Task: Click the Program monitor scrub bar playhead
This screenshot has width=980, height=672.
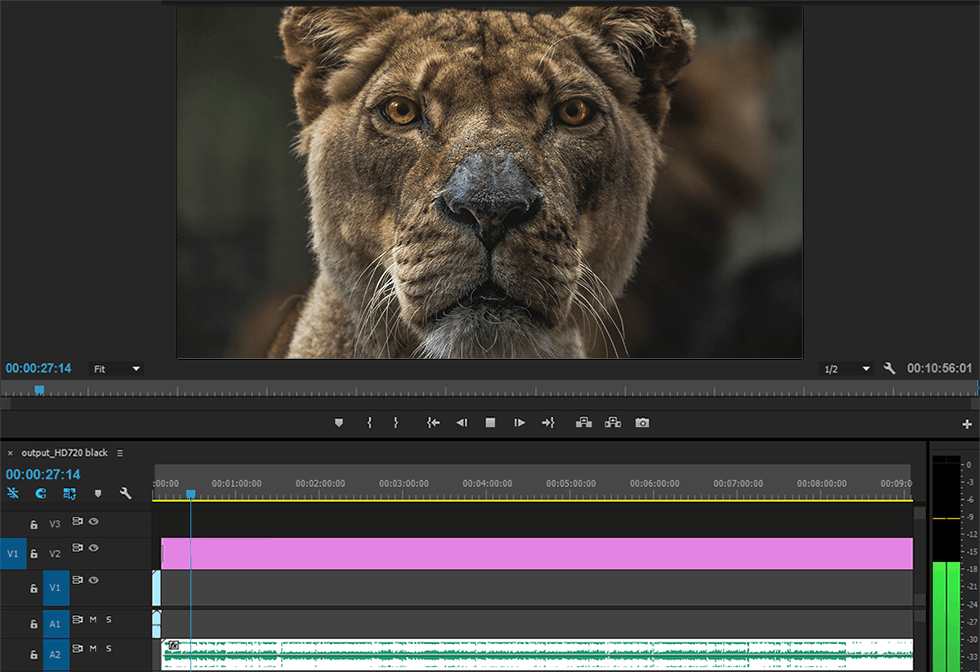Action: pos(39,390)
